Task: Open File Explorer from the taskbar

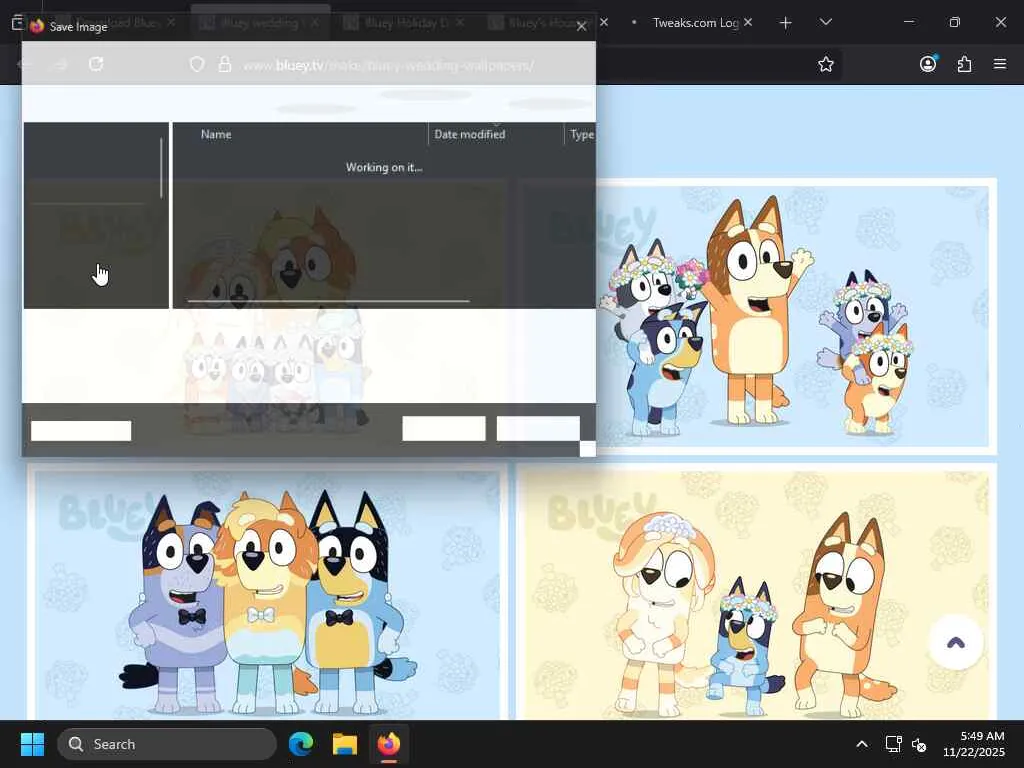Action: click(x=345, y=744)
